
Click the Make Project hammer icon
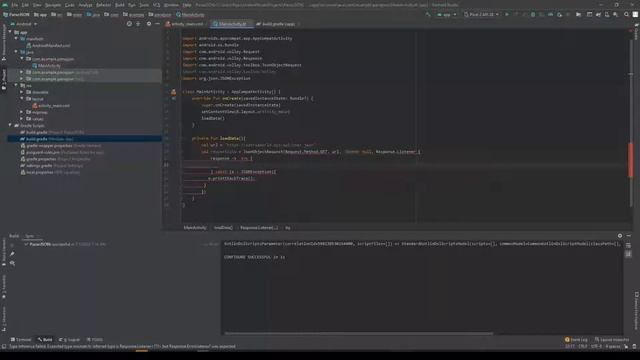point(428,15)
